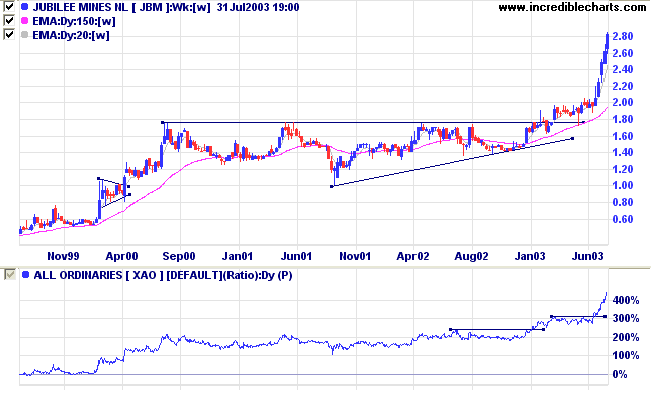651x395 pixels.
Task: Toggle the All Ordinaries ratio checkbox
Action: [x=10, y=274]
